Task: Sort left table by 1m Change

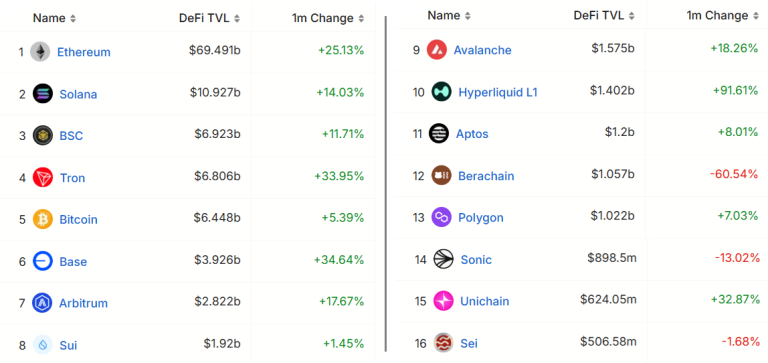Action: click(328, 18)
